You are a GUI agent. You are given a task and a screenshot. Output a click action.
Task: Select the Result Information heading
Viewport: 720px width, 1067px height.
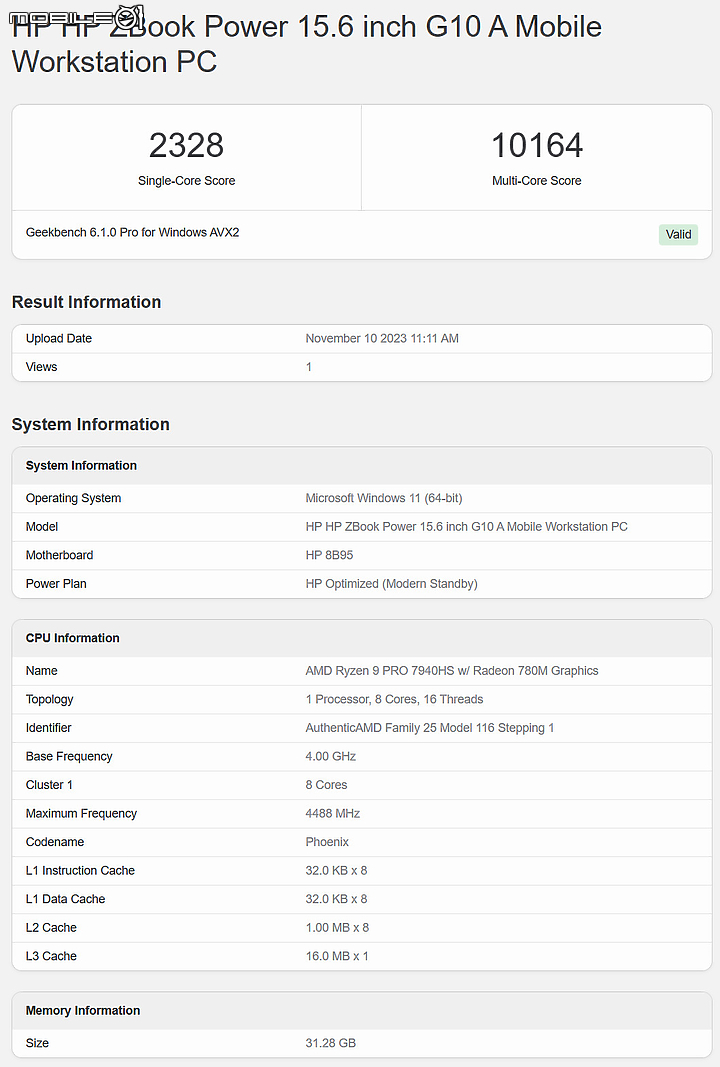(x=86, y=302)
